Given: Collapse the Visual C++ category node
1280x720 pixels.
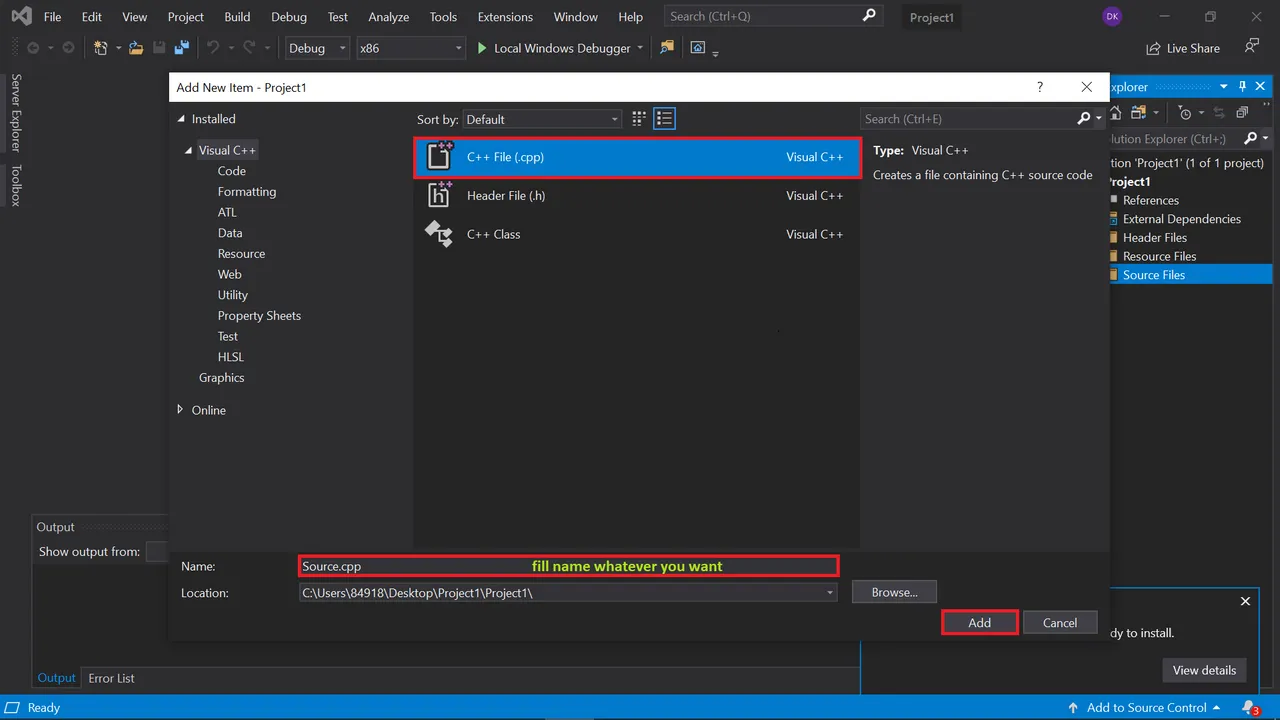Looking at the screenshot, I should [x=188, y=150].
